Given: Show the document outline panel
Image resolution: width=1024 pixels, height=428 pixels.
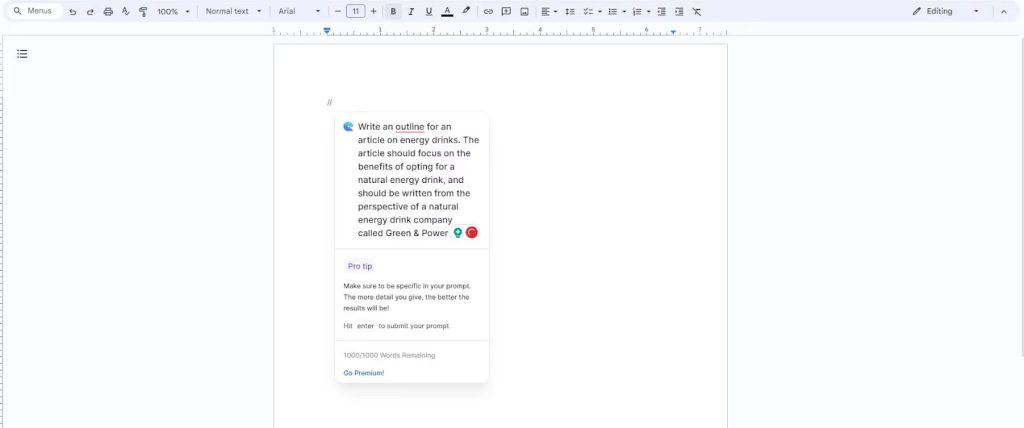Looking at the screenshot, I should pos(22,54).
